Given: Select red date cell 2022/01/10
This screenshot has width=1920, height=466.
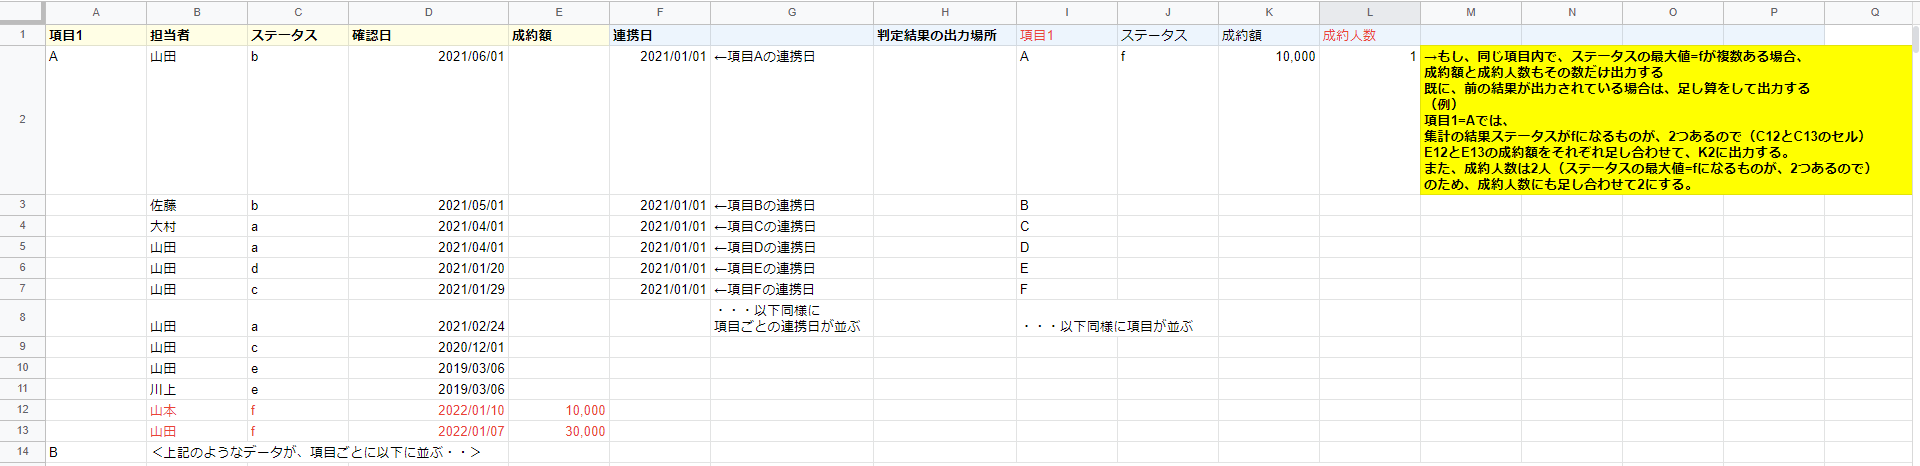Looking at the screenshot, I should point(428,410).
